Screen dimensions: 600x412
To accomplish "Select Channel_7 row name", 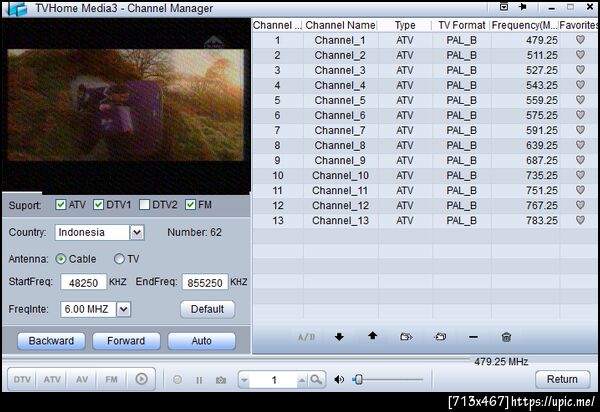I will click(340, 130).
